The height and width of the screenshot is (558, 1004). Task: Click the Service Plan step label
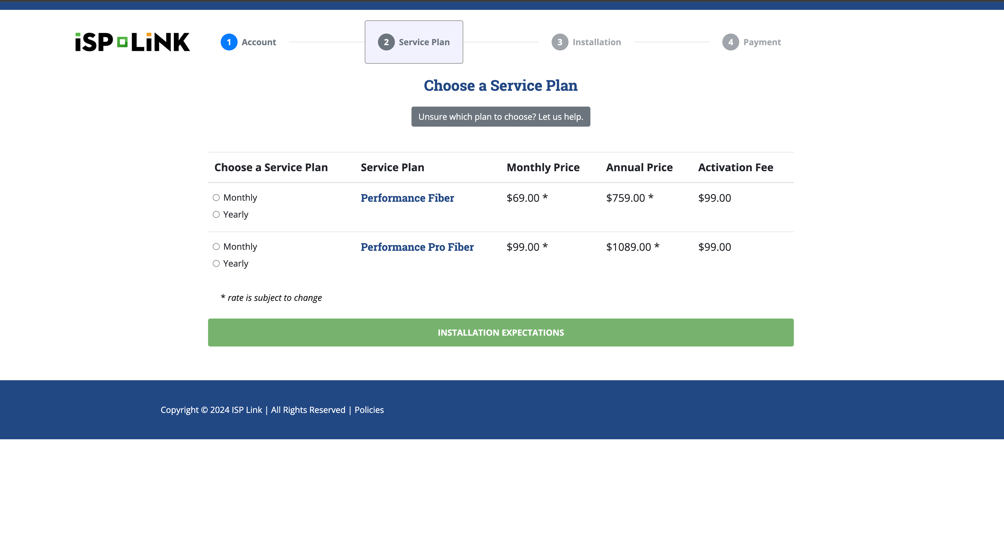[x=424, y=42]
